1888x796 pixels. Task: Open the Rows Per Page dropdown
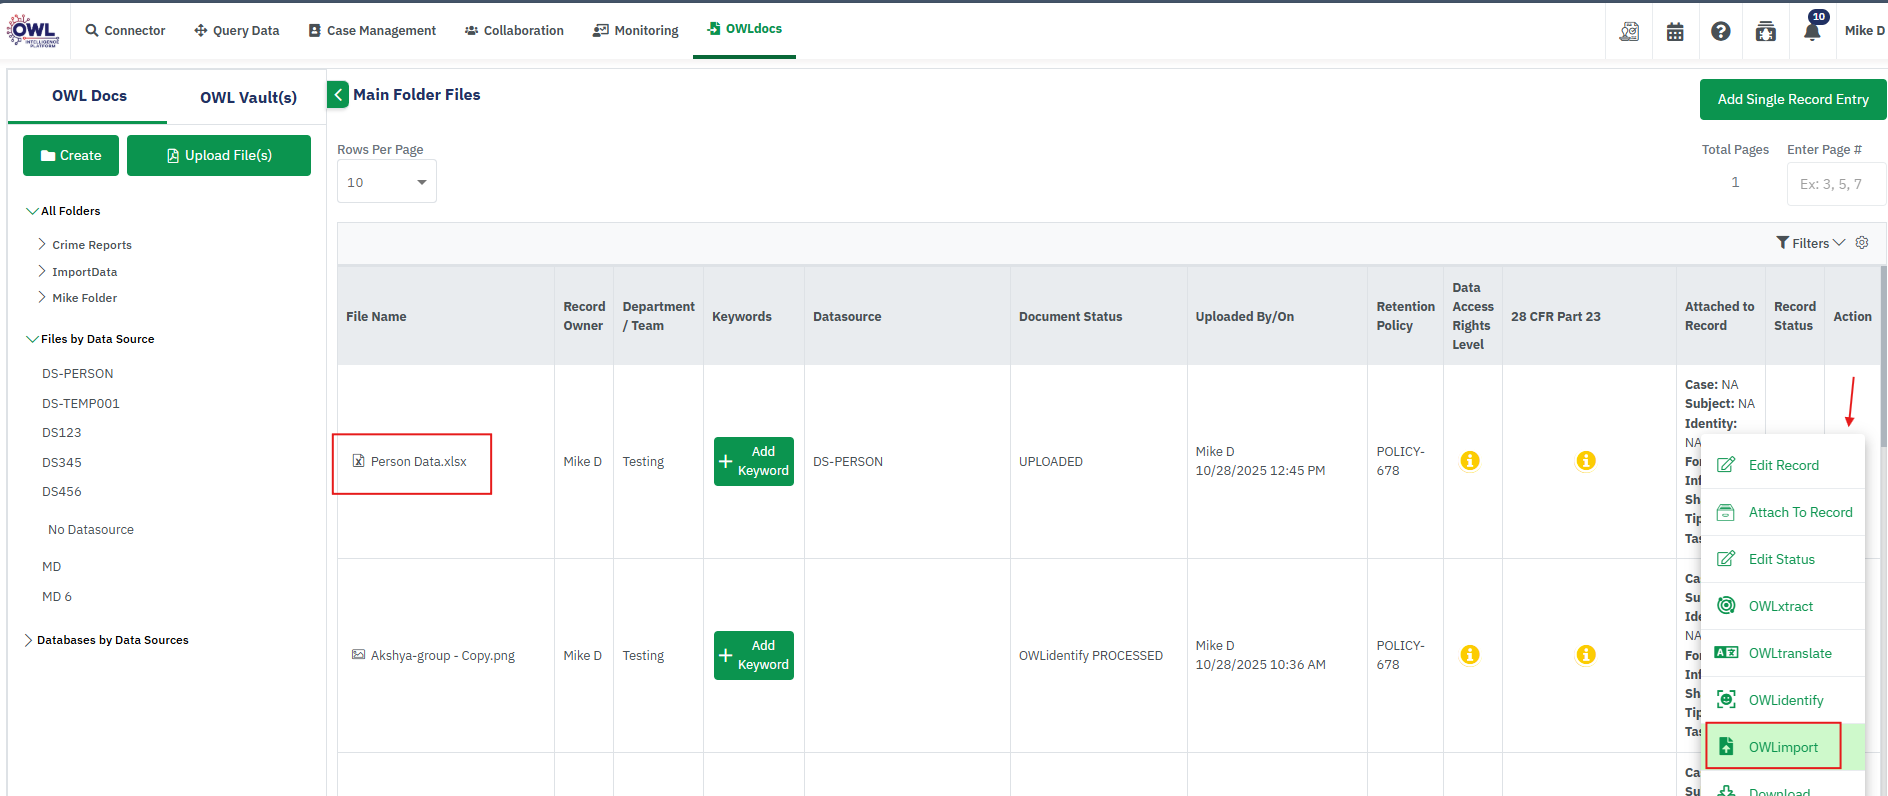click(386, 182)
